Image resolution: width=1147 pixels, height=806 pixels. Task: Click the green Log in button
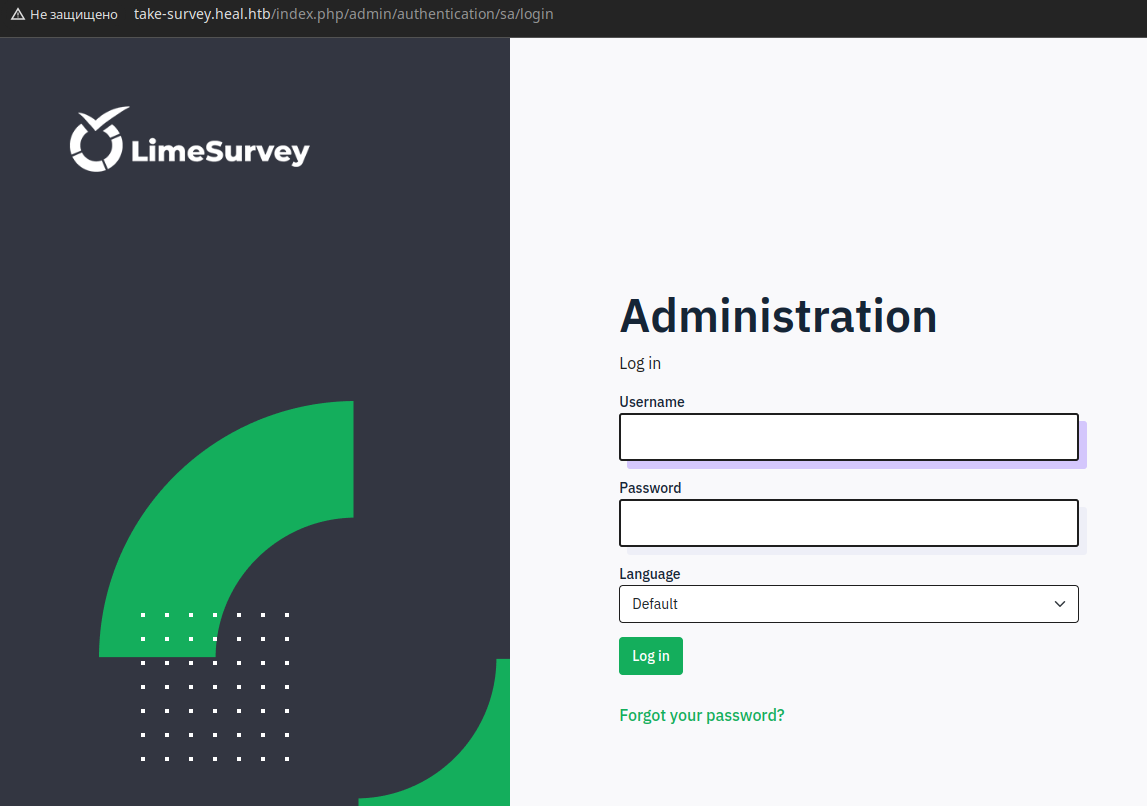pyautogui.click(x=650, y=656)
